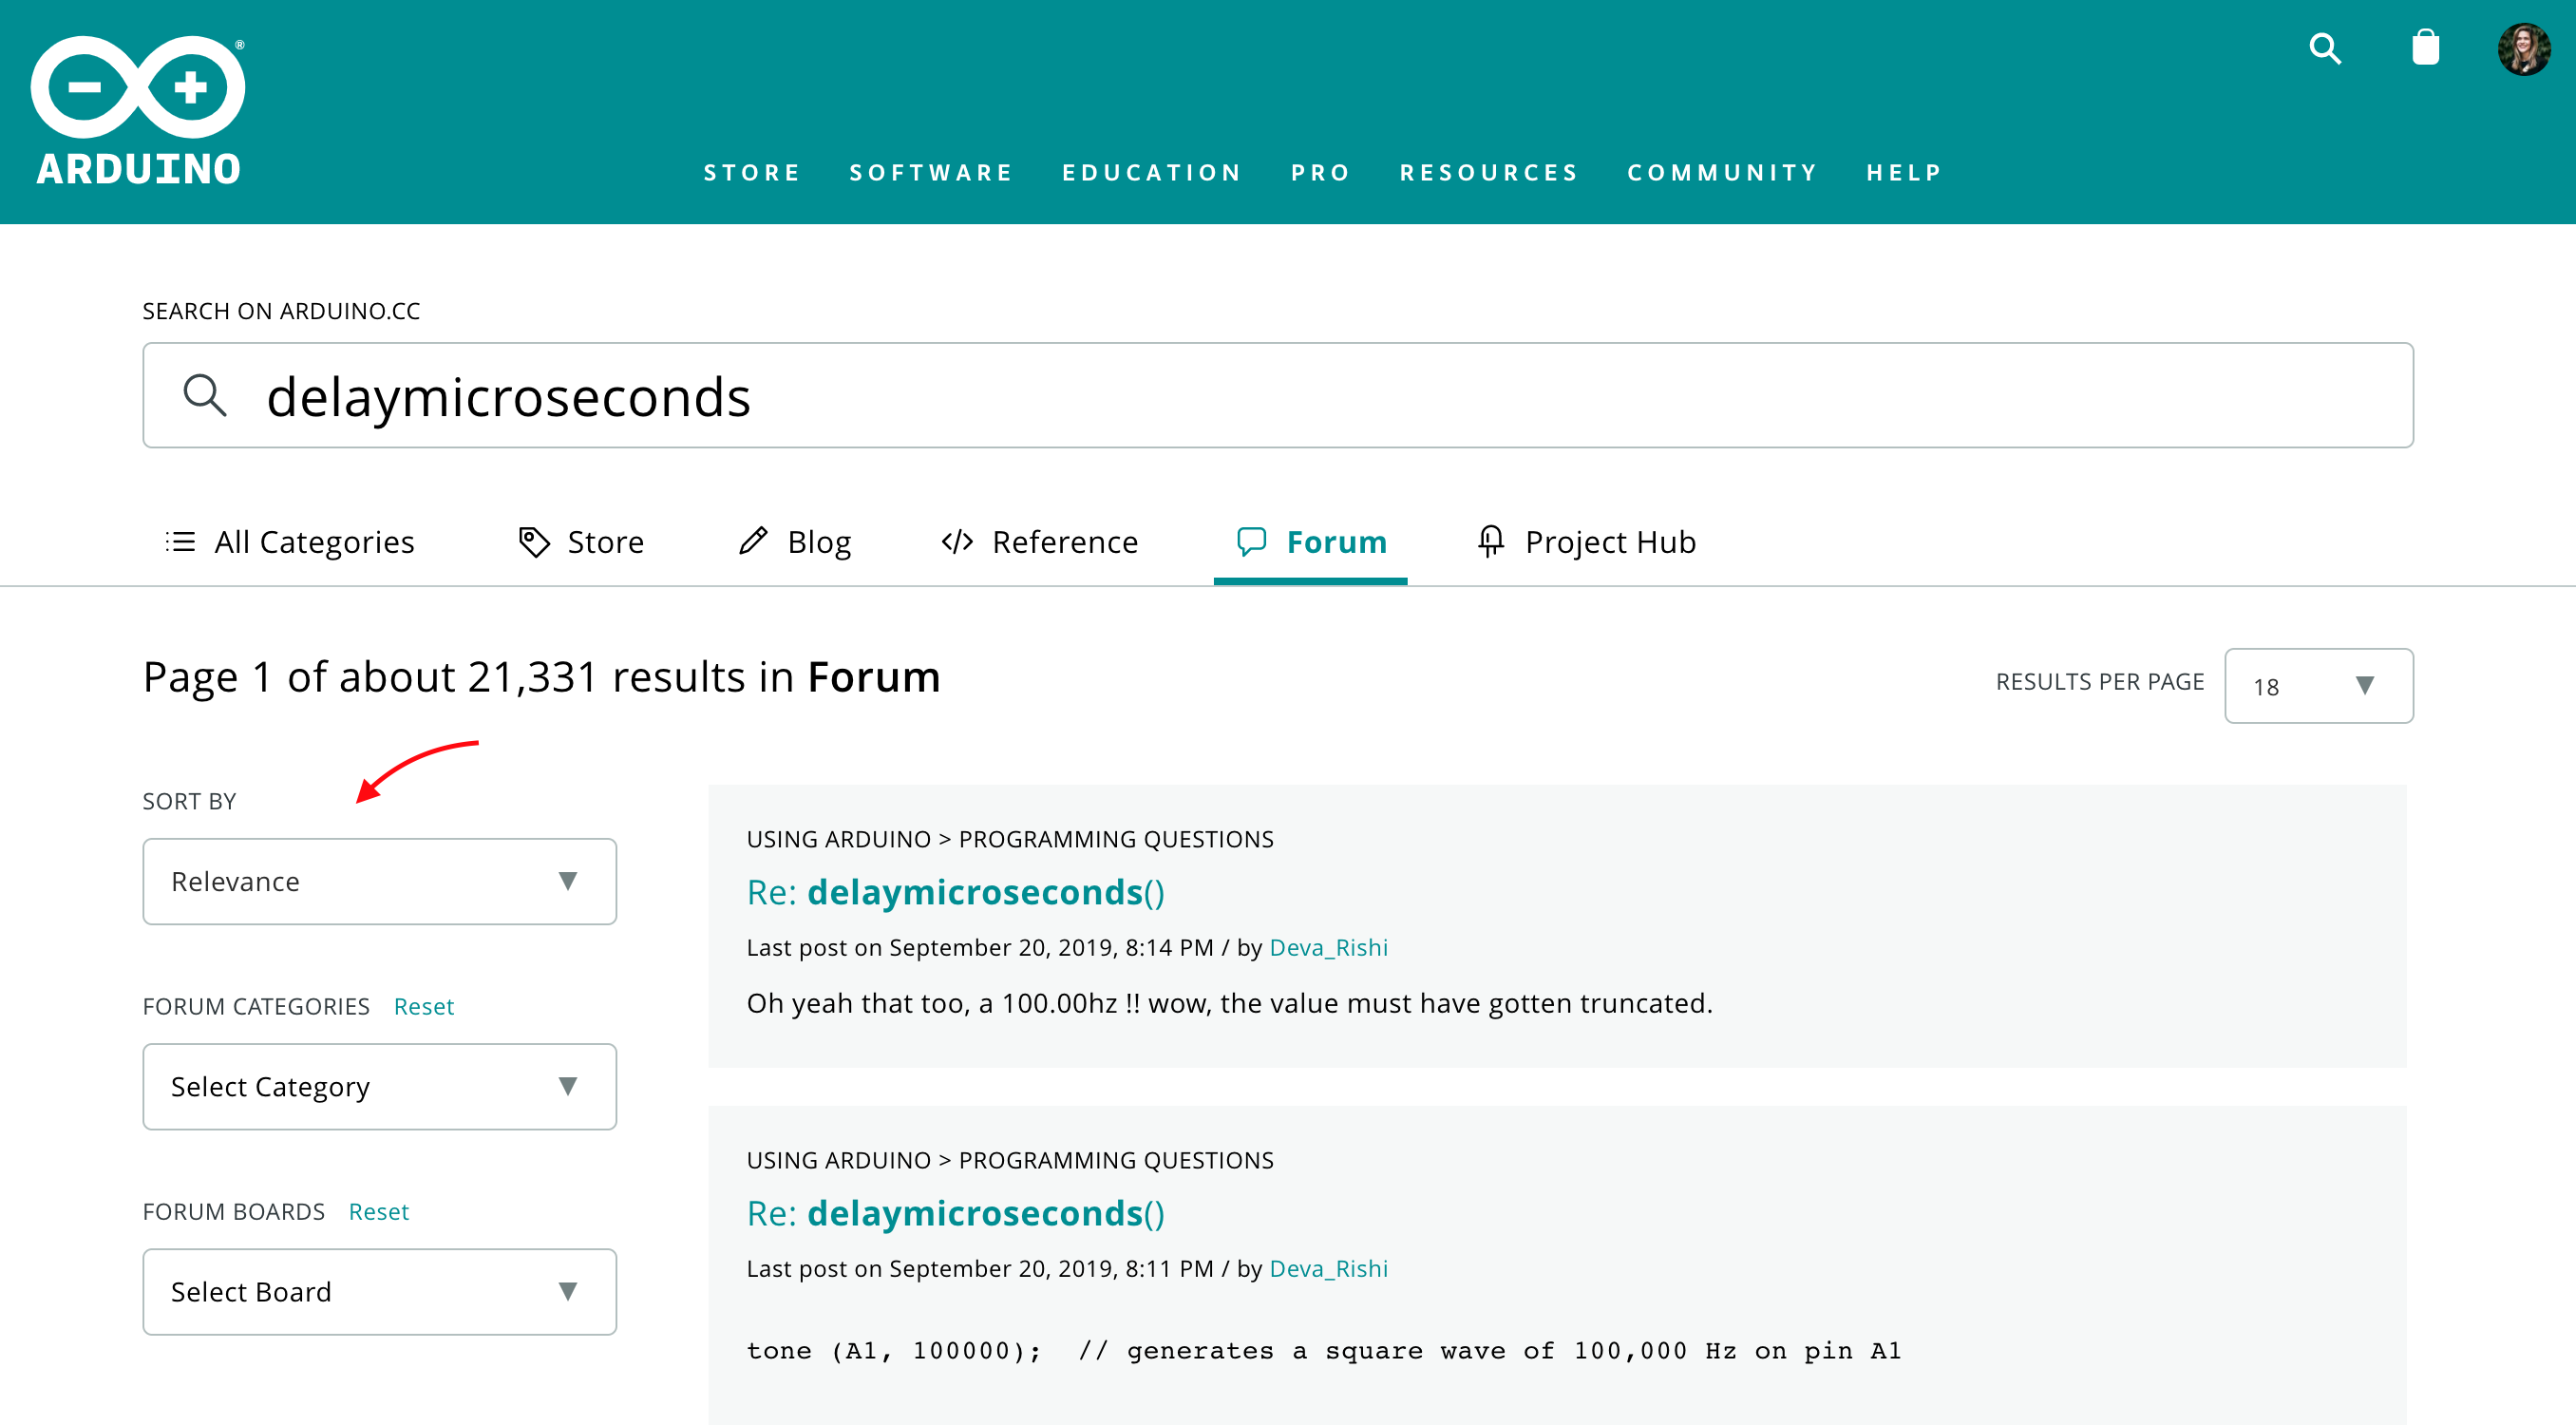The height and width of the screenshot is (1425, 2576).
Task: Click the tone (A1, 100000) code snippet
Action: pos(1323,1351)
